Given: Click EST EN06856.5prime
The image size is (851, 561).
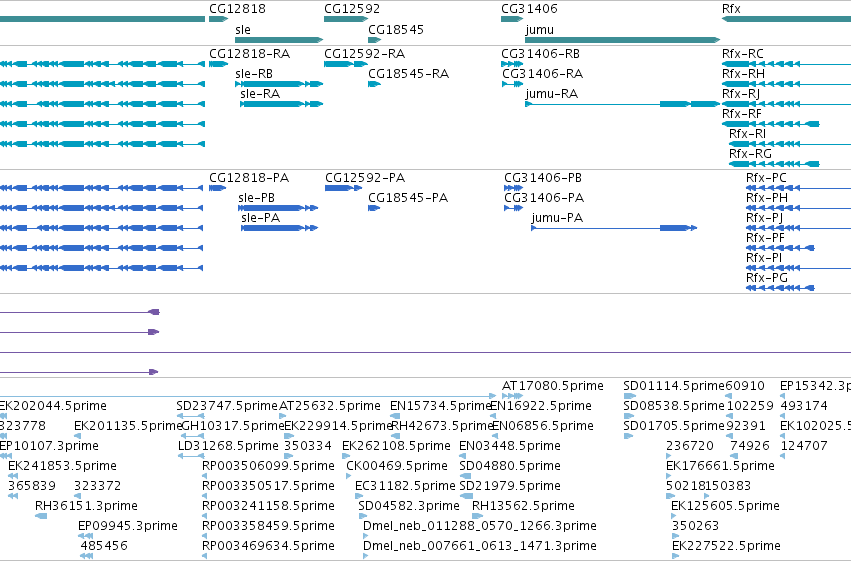Looking at the screenshot, I should pyautogui.click(x=543, y=426).
